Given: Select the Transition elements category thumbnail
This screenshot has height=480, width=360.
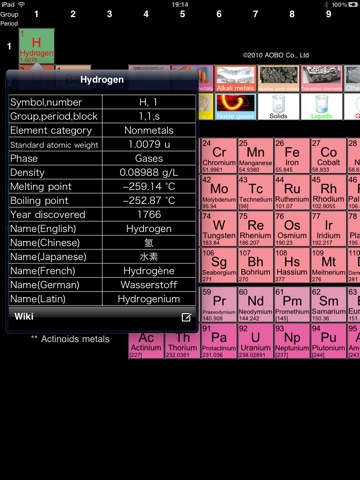Looking at the screenshot, I should 321,79.
